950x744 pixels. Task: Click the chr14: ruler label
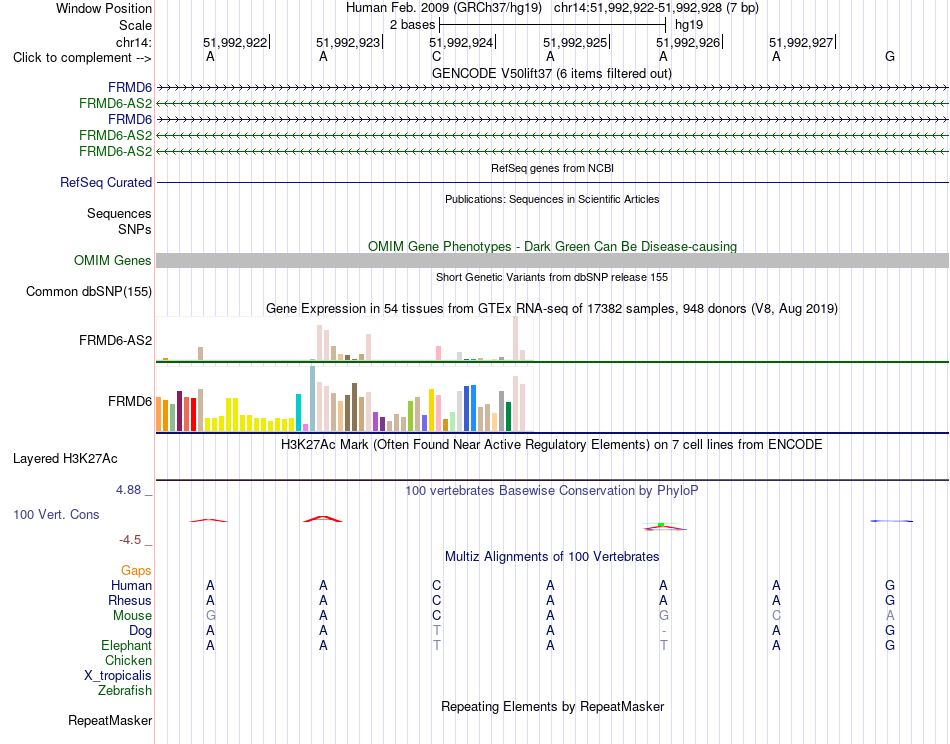pos(133,42)
